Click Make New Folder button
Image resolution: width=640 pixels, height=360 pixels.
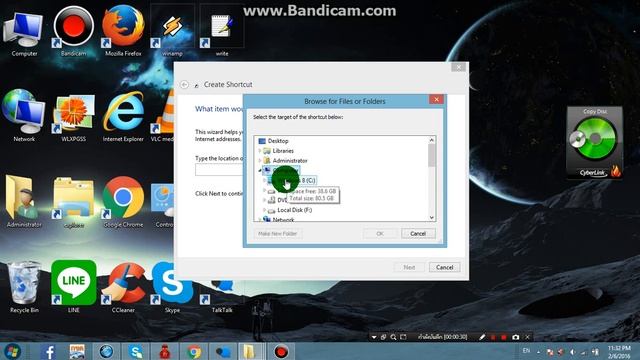[x=278, y=233]
